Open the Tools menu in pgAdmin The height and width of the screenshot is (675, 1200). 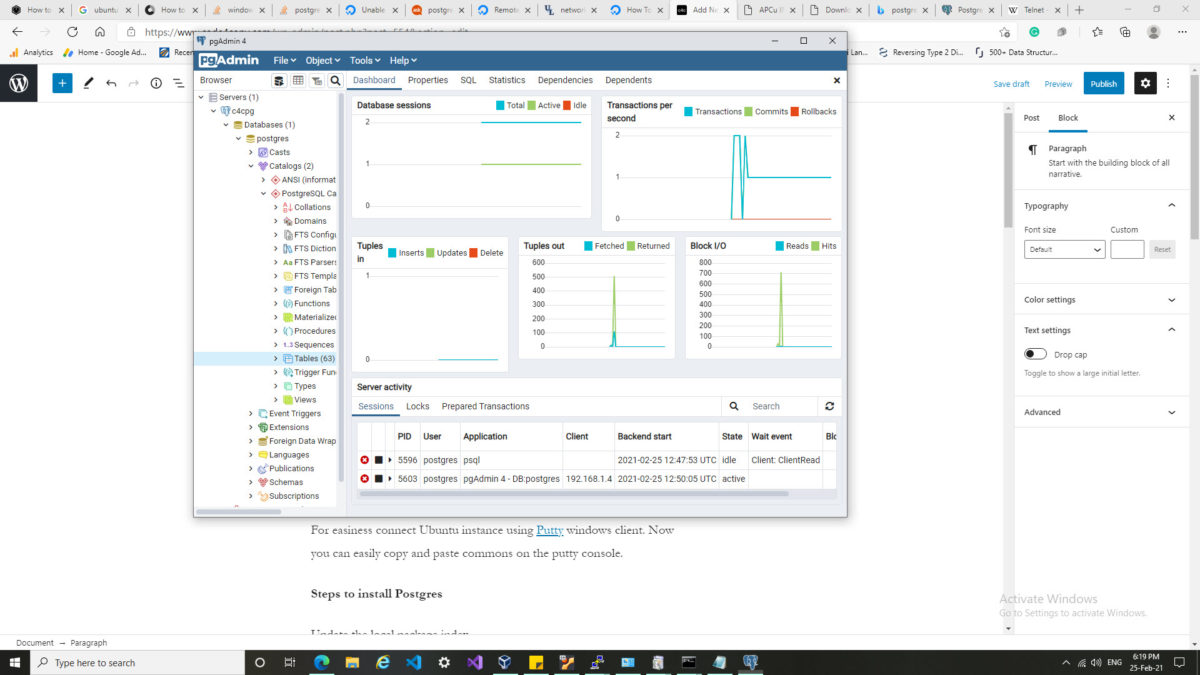pyautogui.click(x=364, y=60)
